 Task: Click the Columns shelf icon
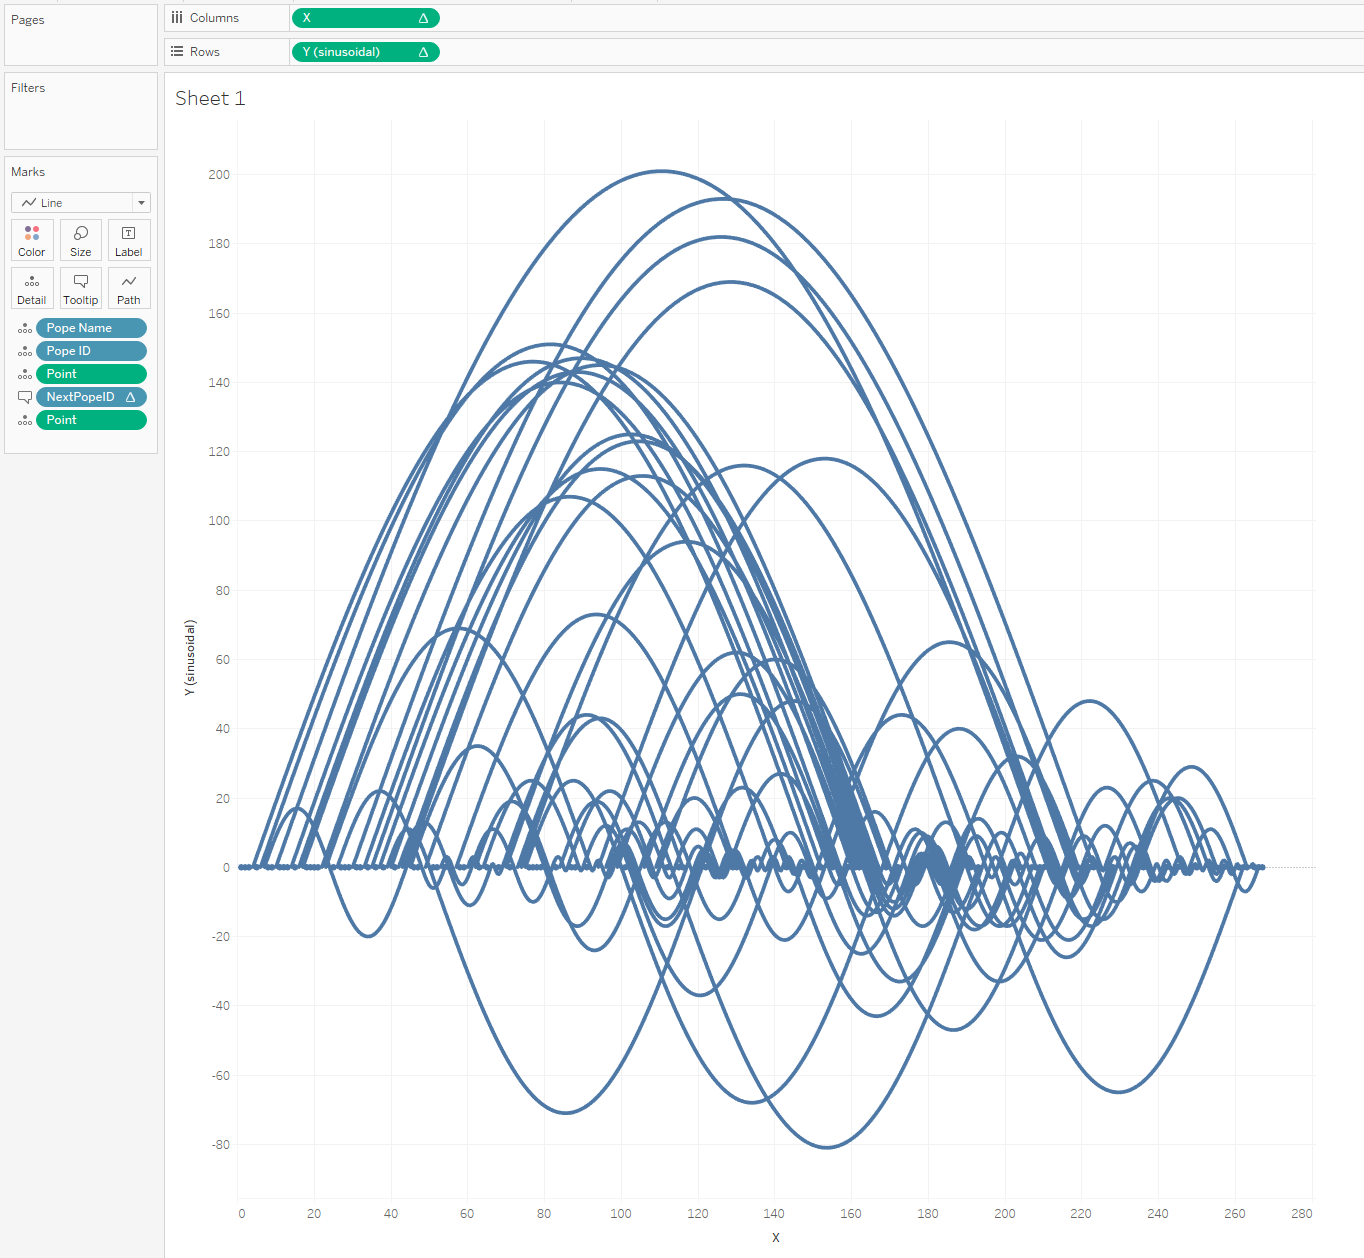pos(177,18)
